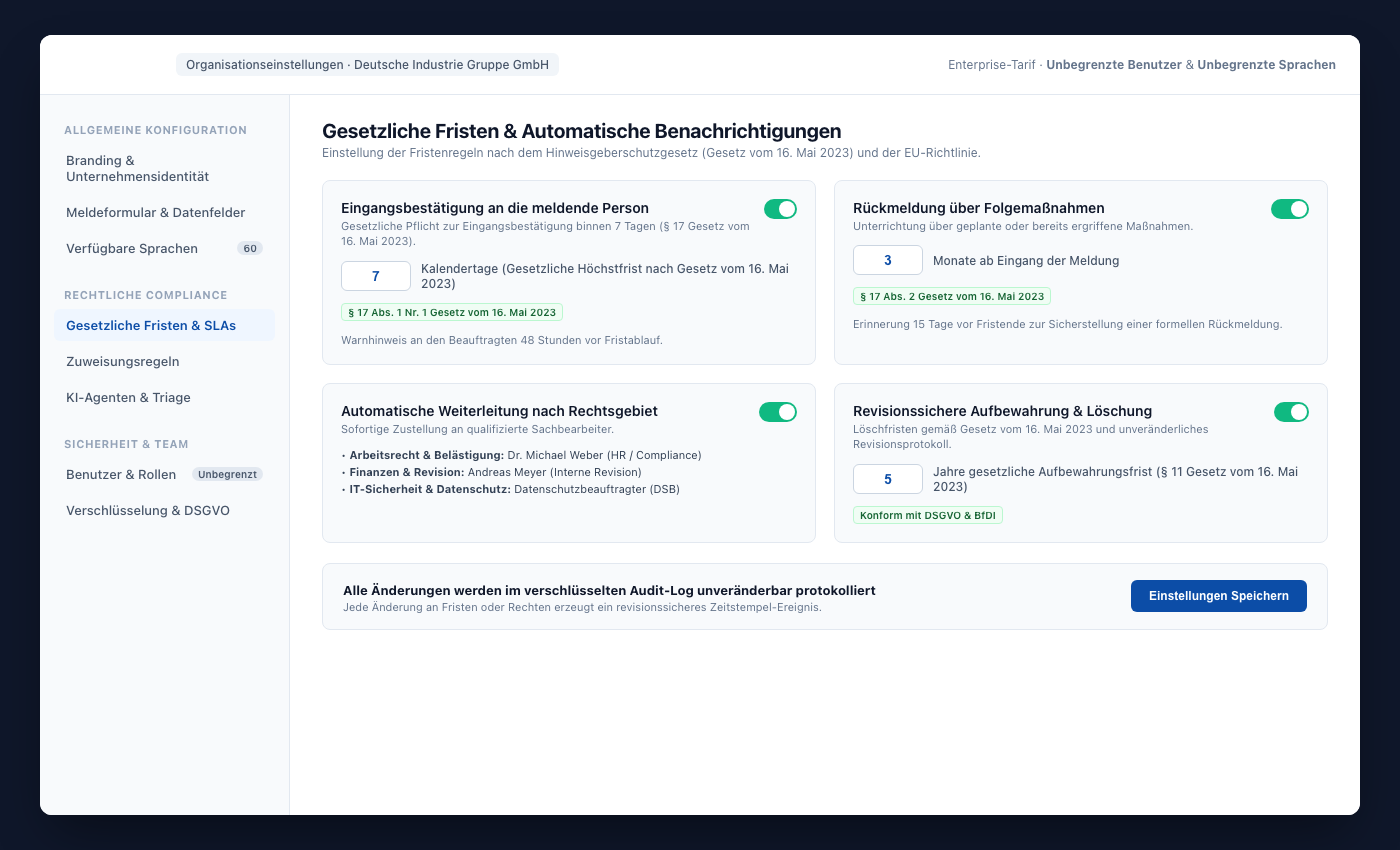Click the Finanzen & Revision routing line
1400x850 pixels.
(x=491, y=472)
